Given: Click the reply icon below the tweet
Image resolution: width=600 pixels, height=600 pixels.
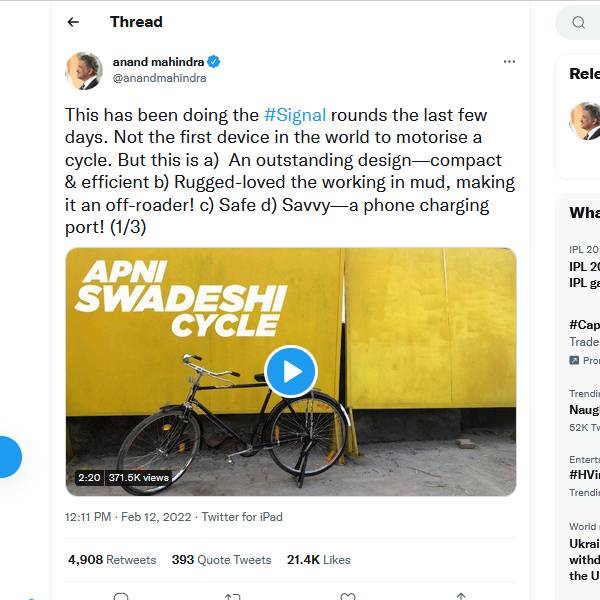Looking at the screenshot, I should coord(121,596).
